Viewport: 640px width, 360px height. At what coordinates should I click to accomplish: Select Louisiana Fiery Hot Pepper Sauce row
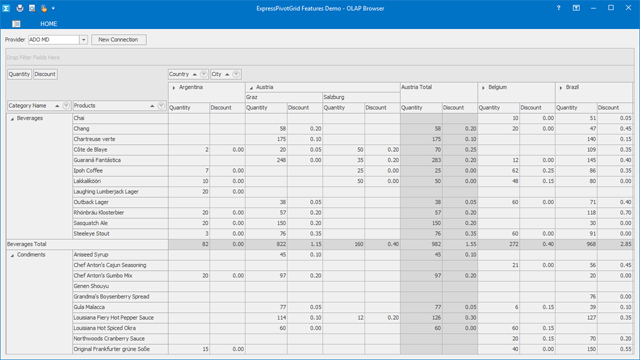click(120, 318)
